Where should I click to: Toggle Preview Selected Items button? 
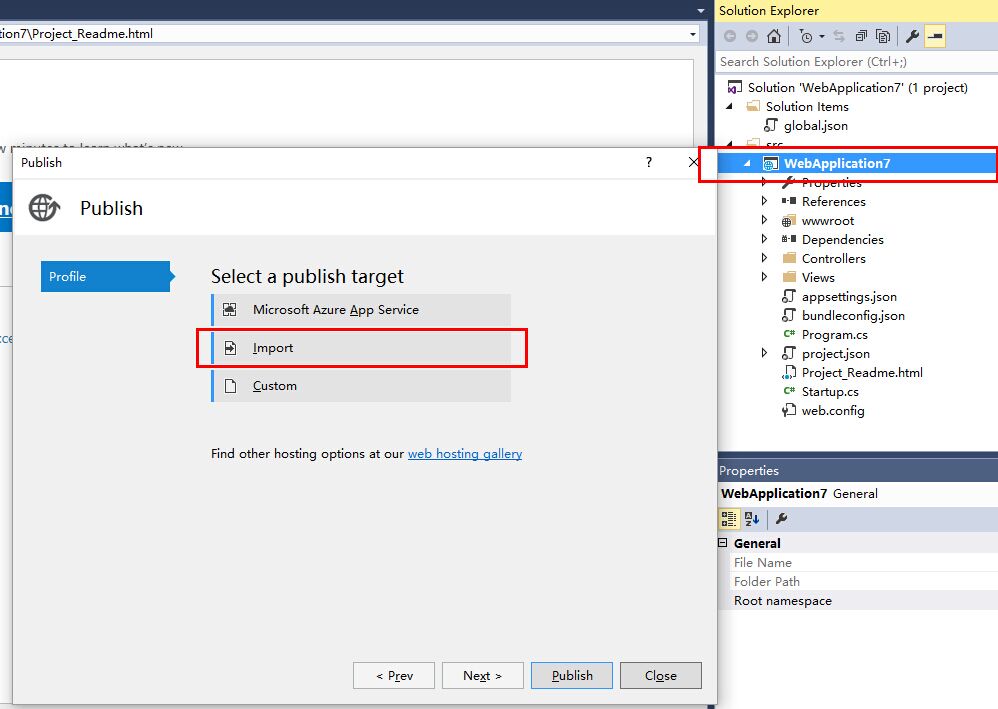pos(934,36)
